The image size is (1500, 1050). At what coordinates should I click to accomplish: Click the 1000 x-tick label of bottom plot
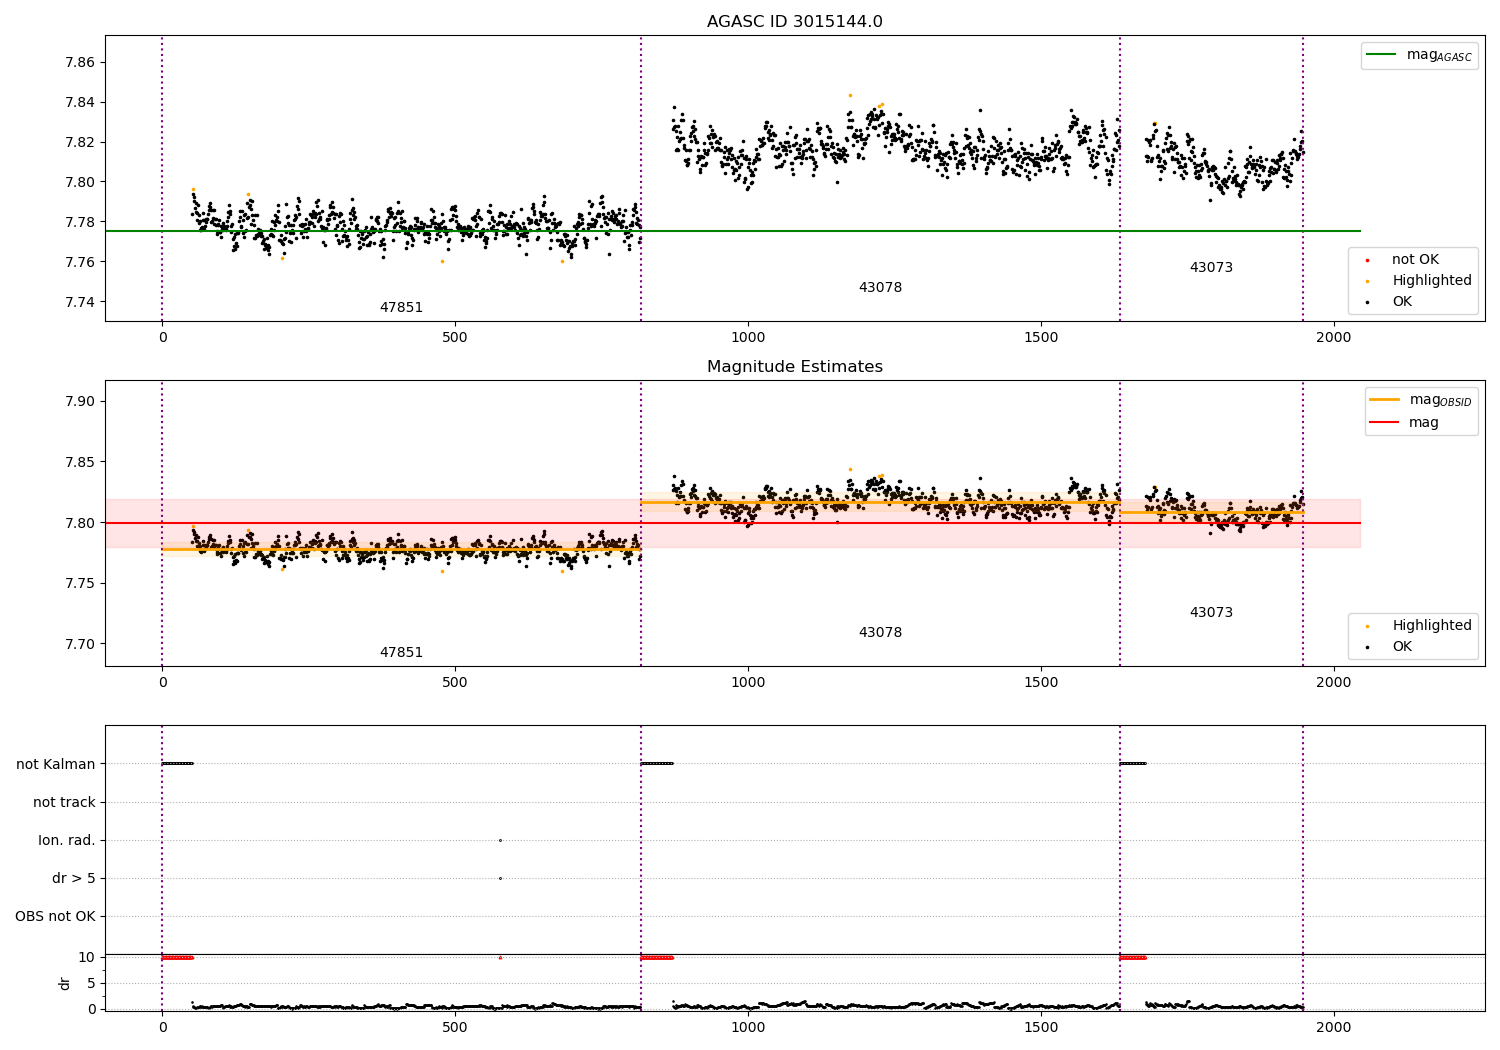(748, 1028)
